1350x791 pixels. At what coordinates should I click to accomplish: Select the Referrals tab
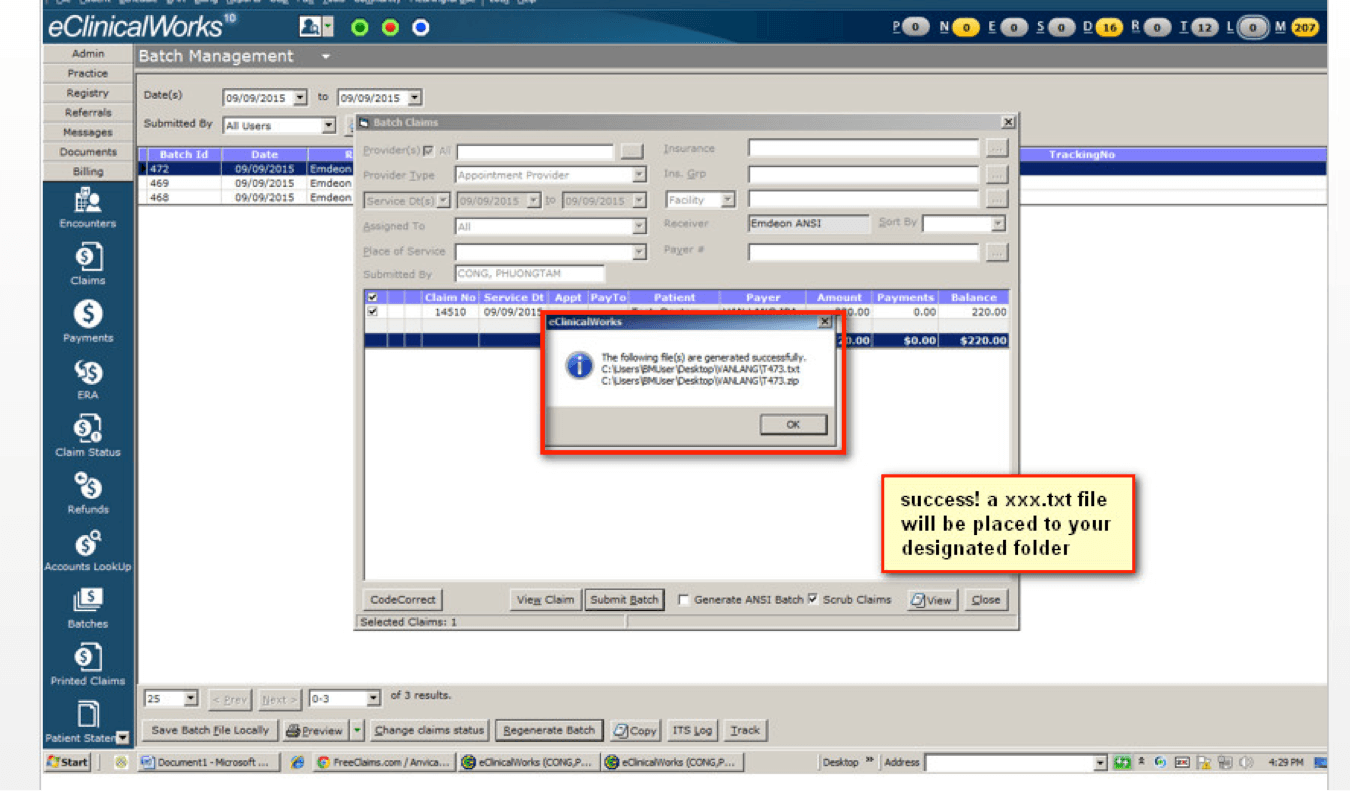88,113
